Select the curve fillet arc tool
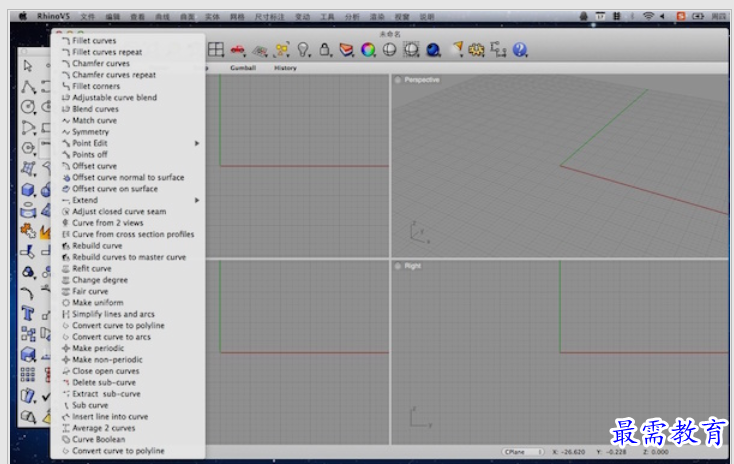The image size is (734, 464). point(28,293)
